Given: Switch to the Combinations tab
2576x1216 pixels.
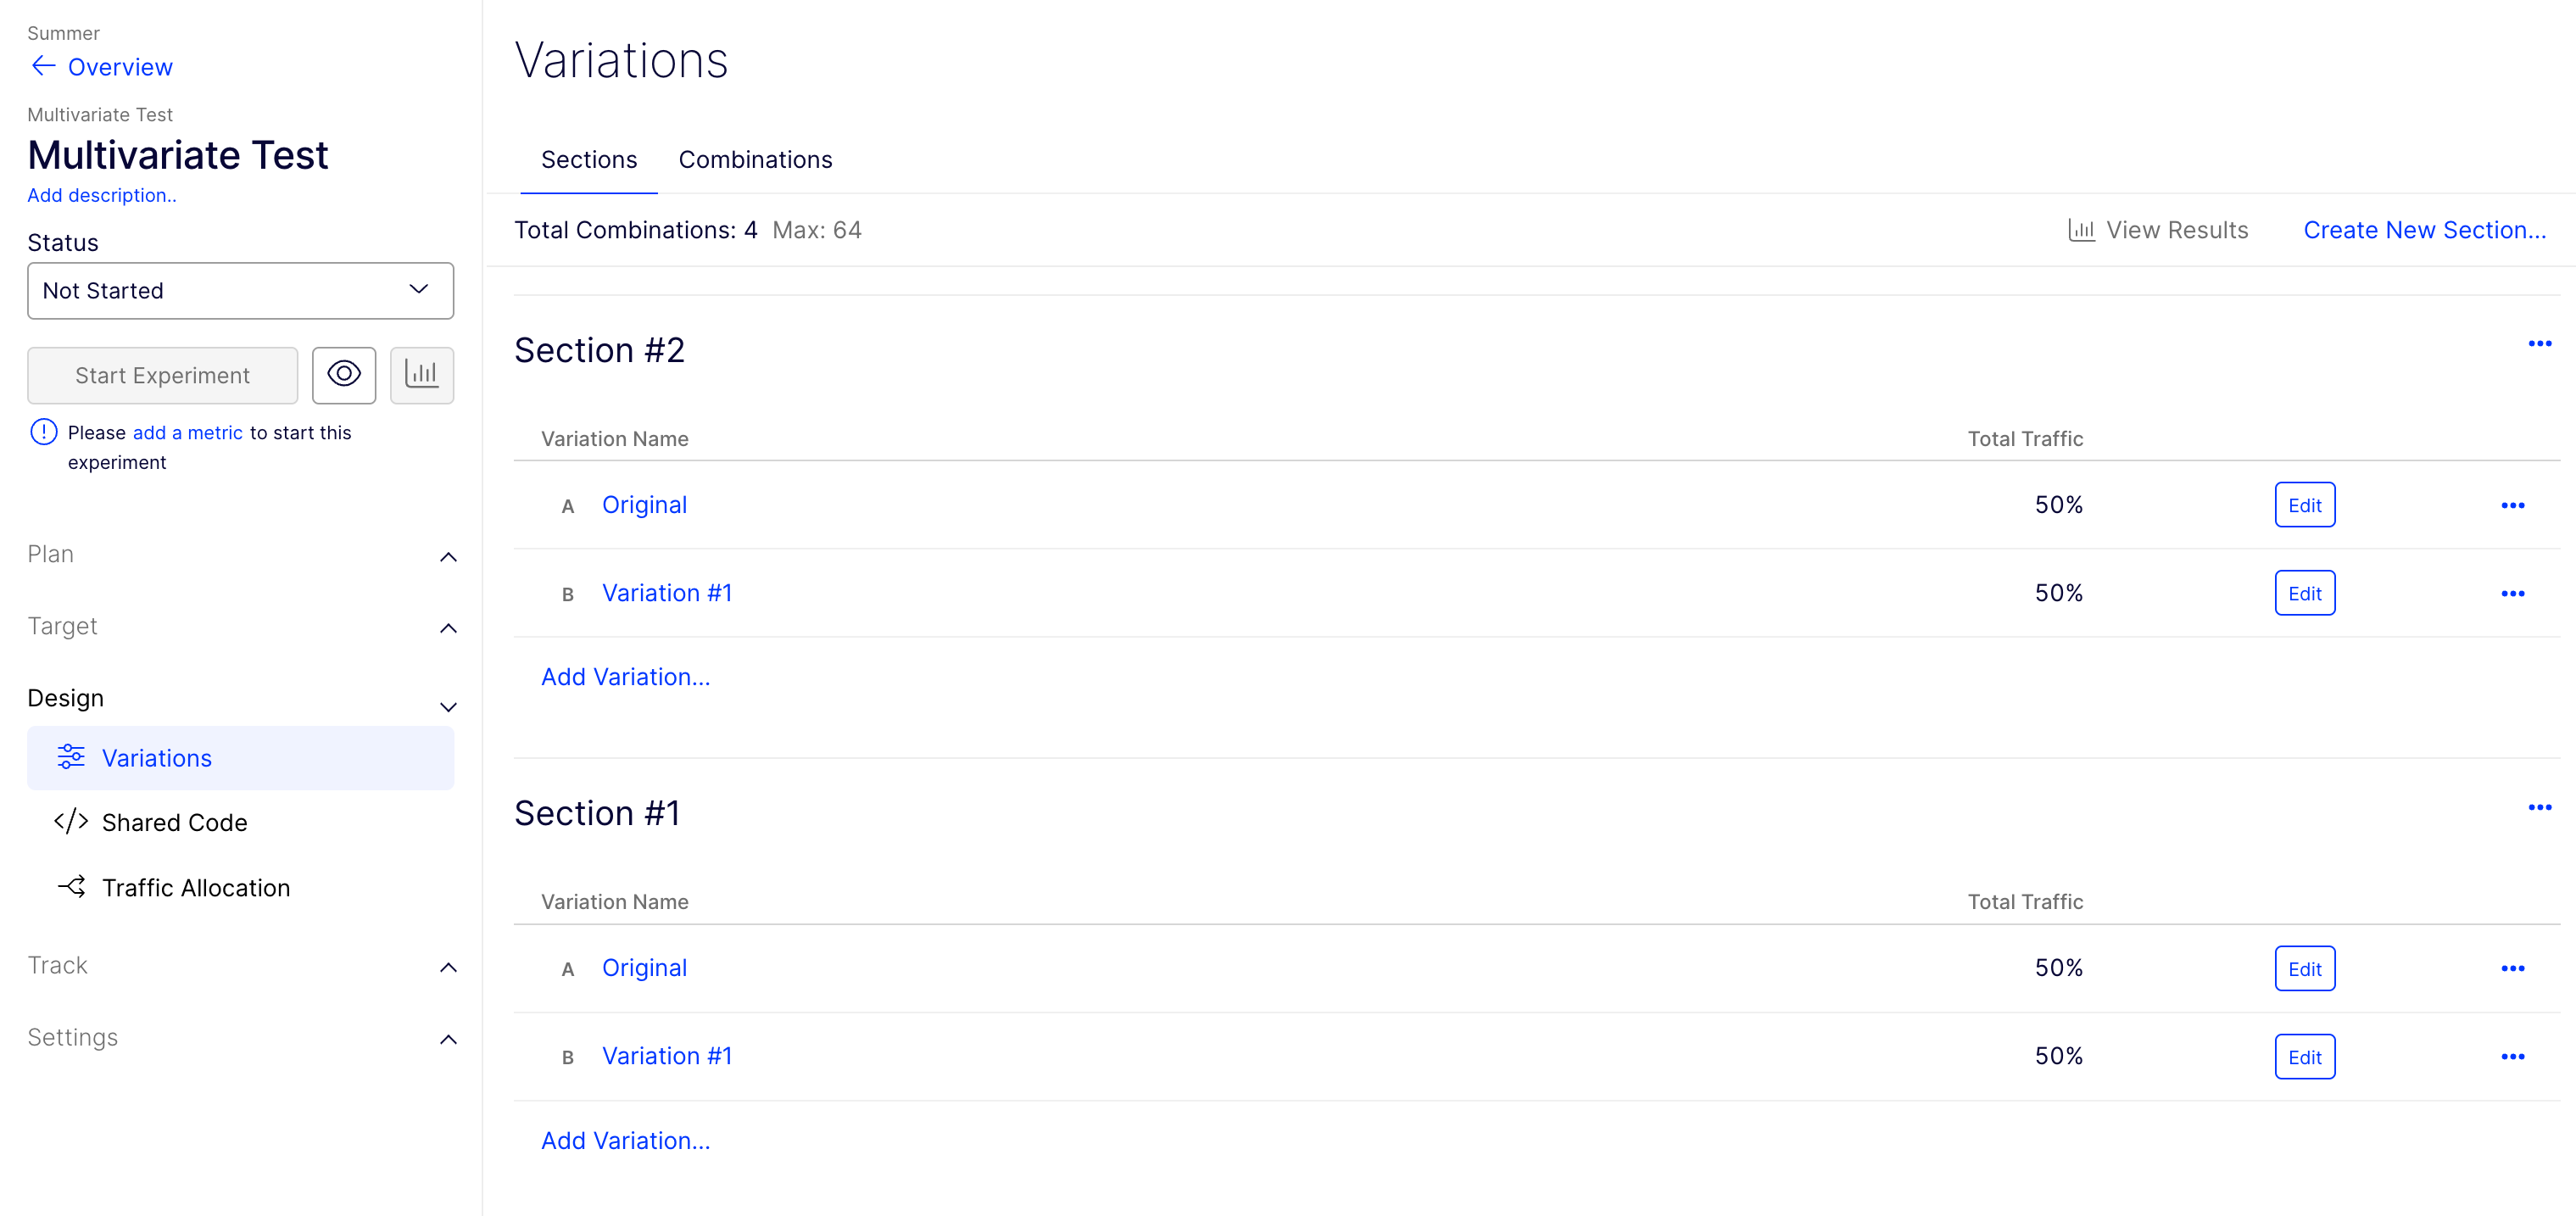Looking at the screenshot, I should tap(755, 159).
